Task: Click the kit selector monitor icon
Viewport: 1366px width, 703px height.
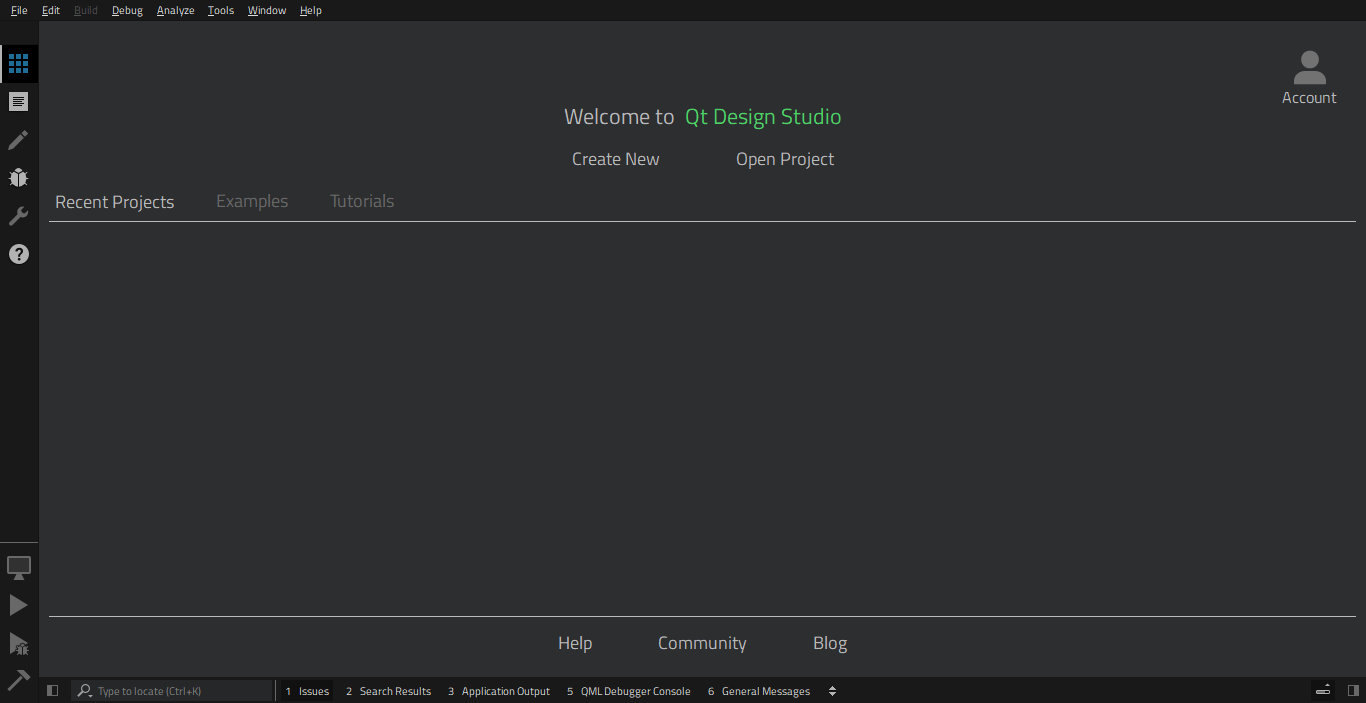Action: point(18,567)
